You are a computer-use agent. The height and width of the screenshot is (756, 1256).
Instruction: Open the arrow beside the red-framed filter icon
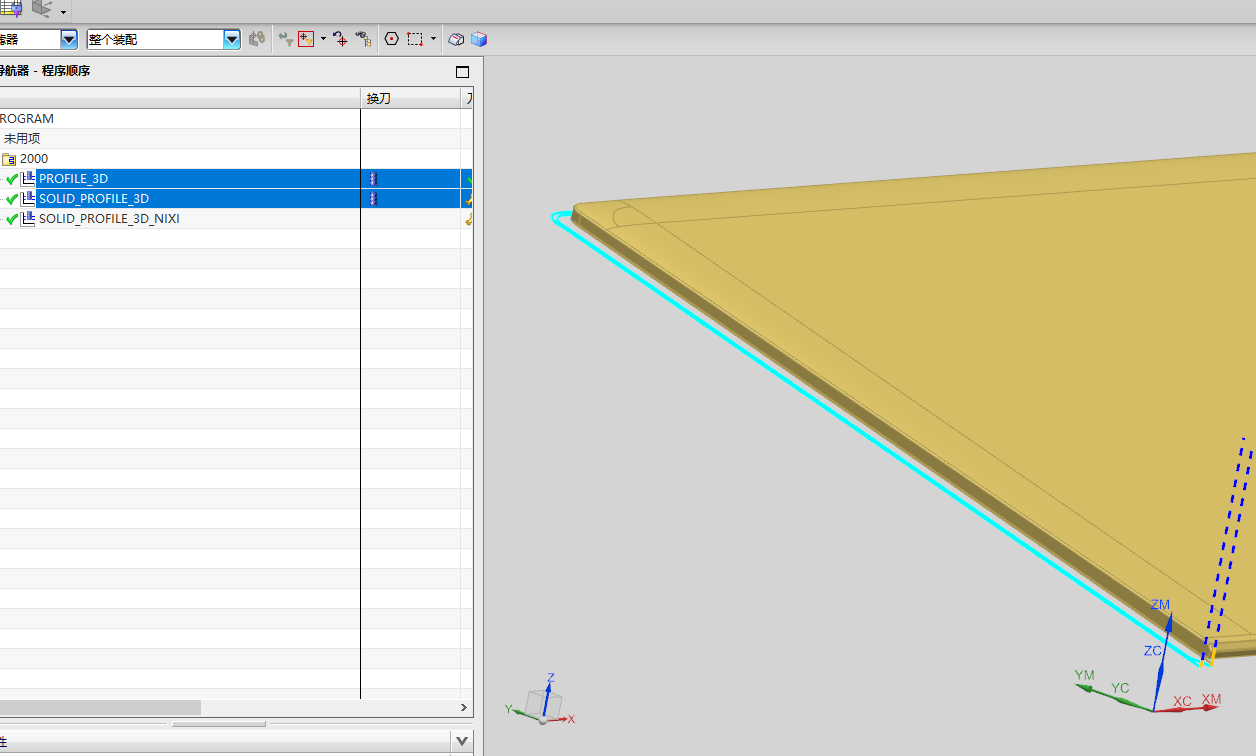click(323, 39)
